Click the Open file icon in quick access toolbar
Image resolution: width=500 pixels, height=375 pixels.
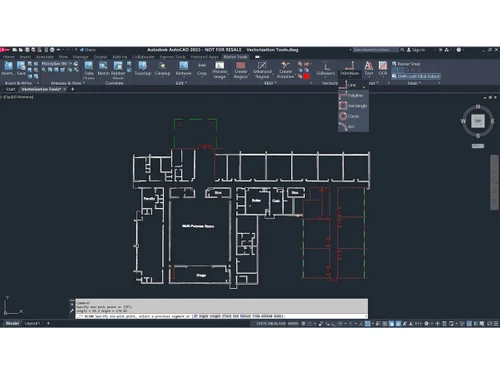(21, 50)
